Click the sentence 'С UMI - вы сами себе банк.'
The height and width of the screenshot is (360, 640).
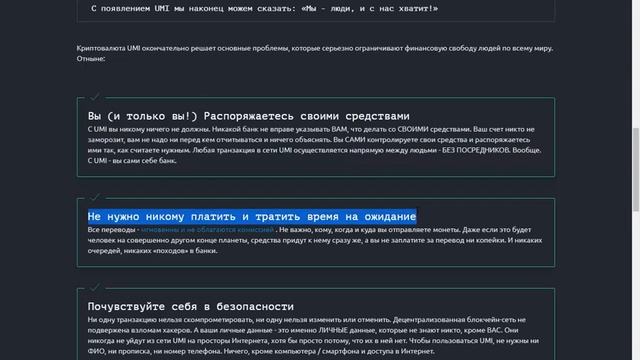click(x=132, y=161)
